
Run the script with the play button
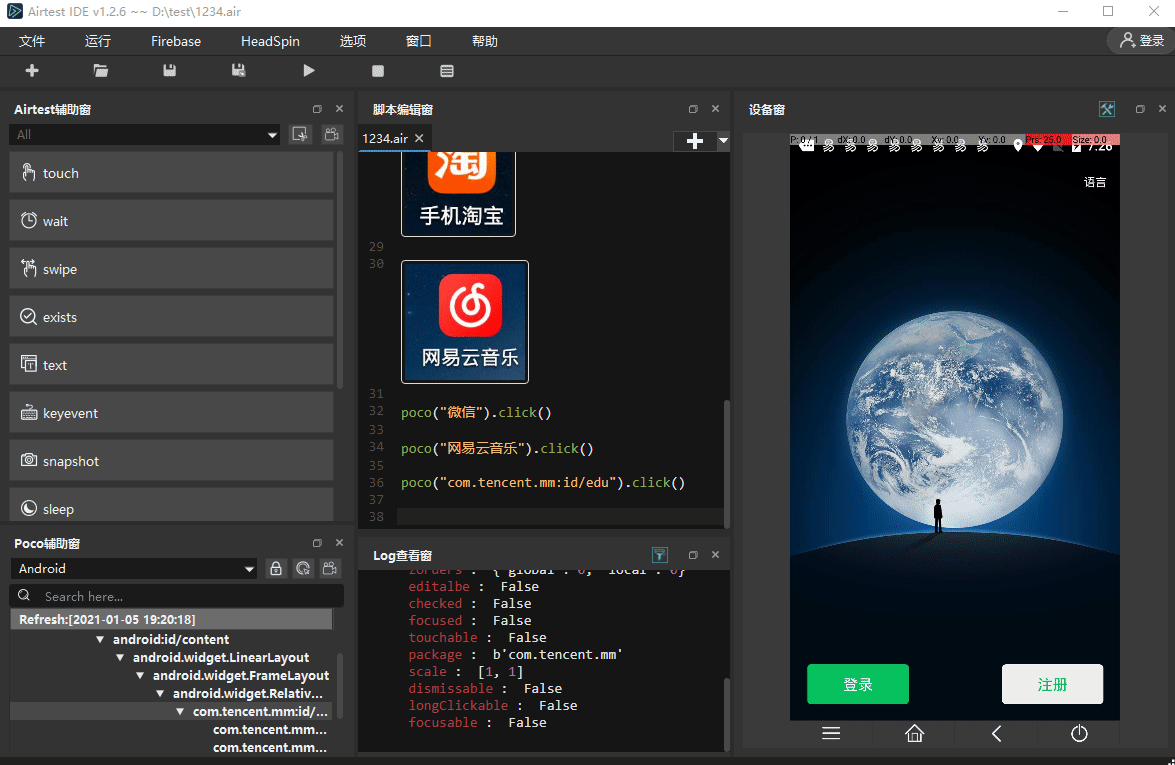point(309,70)
